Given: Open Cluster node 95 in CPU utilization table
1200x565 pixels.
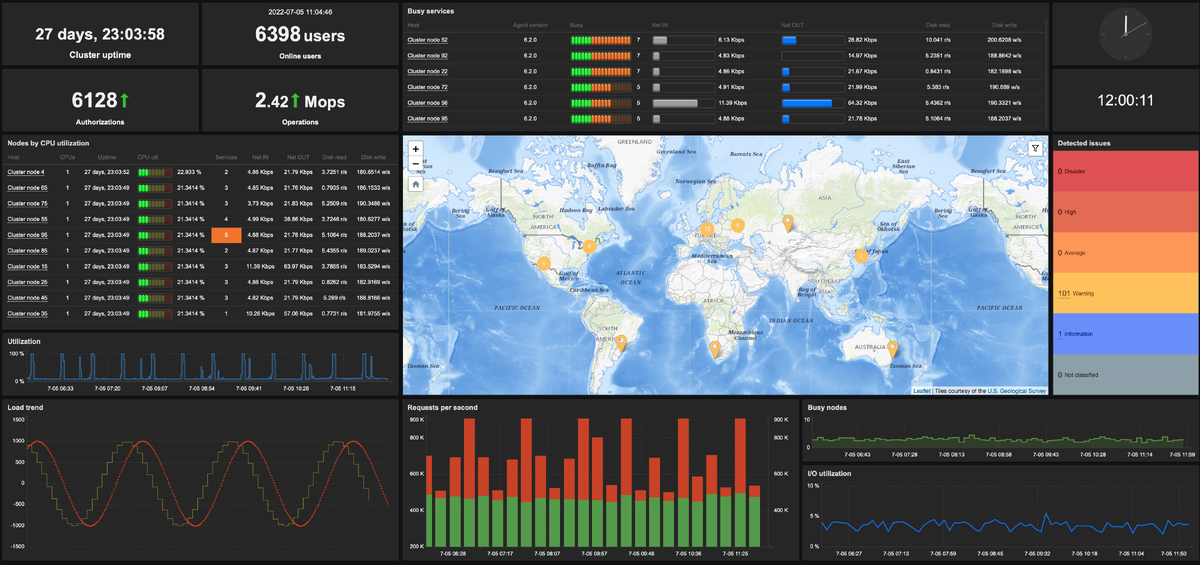Looking at the screenshot, I should 27,235.
